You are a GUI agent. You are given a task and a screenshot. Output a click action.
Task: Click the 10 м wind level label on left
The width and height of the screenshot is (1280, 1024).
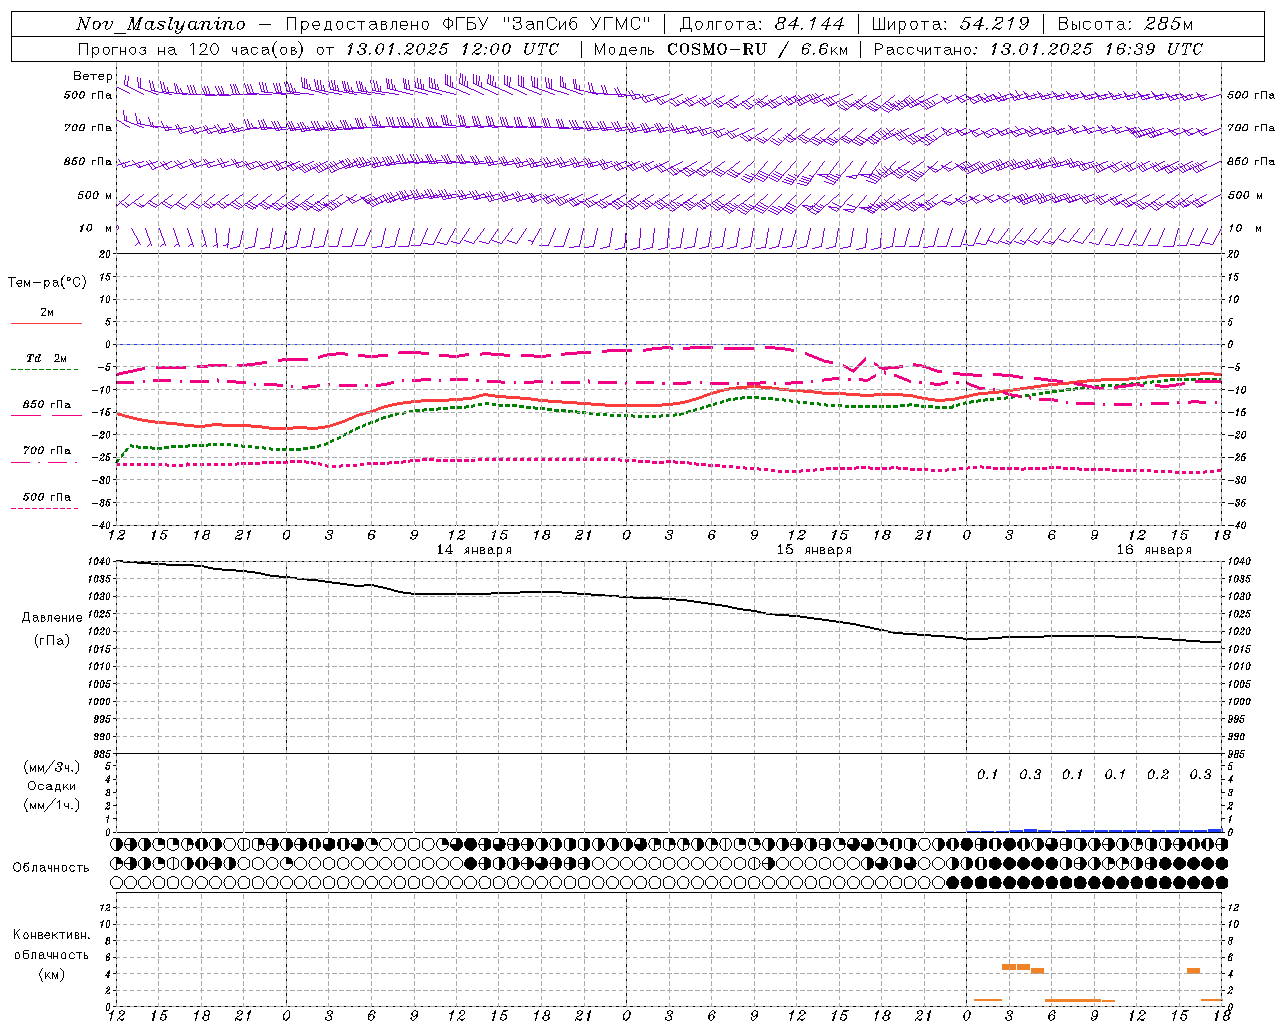(96, 228)
